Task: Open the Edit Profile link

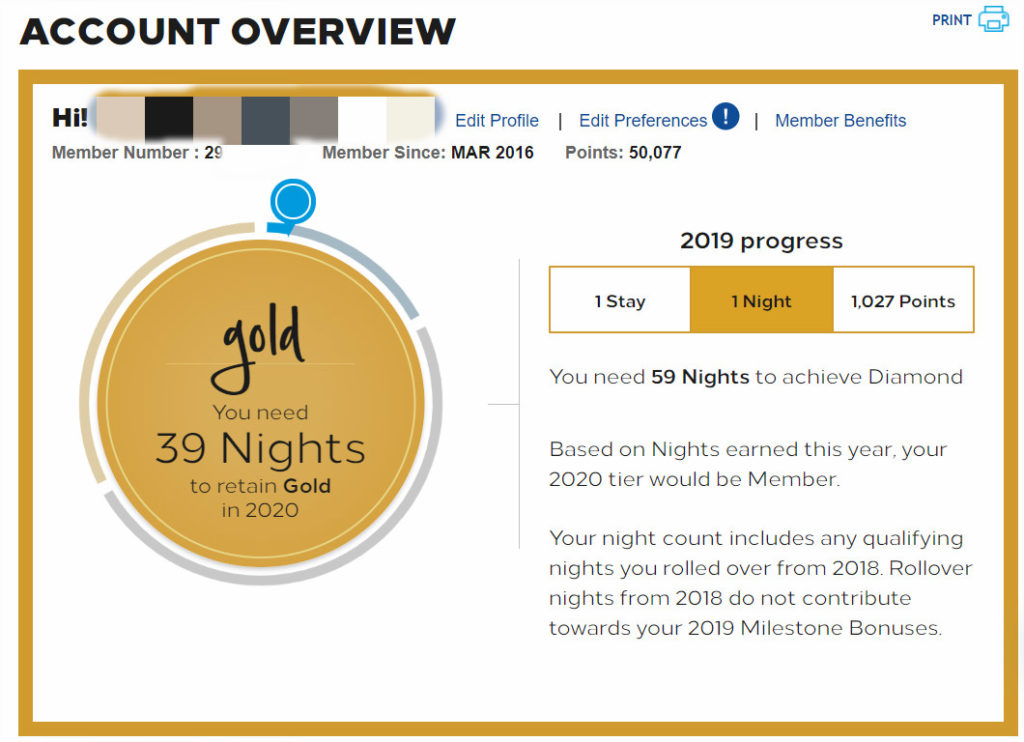Action: [x=497, y=121]
